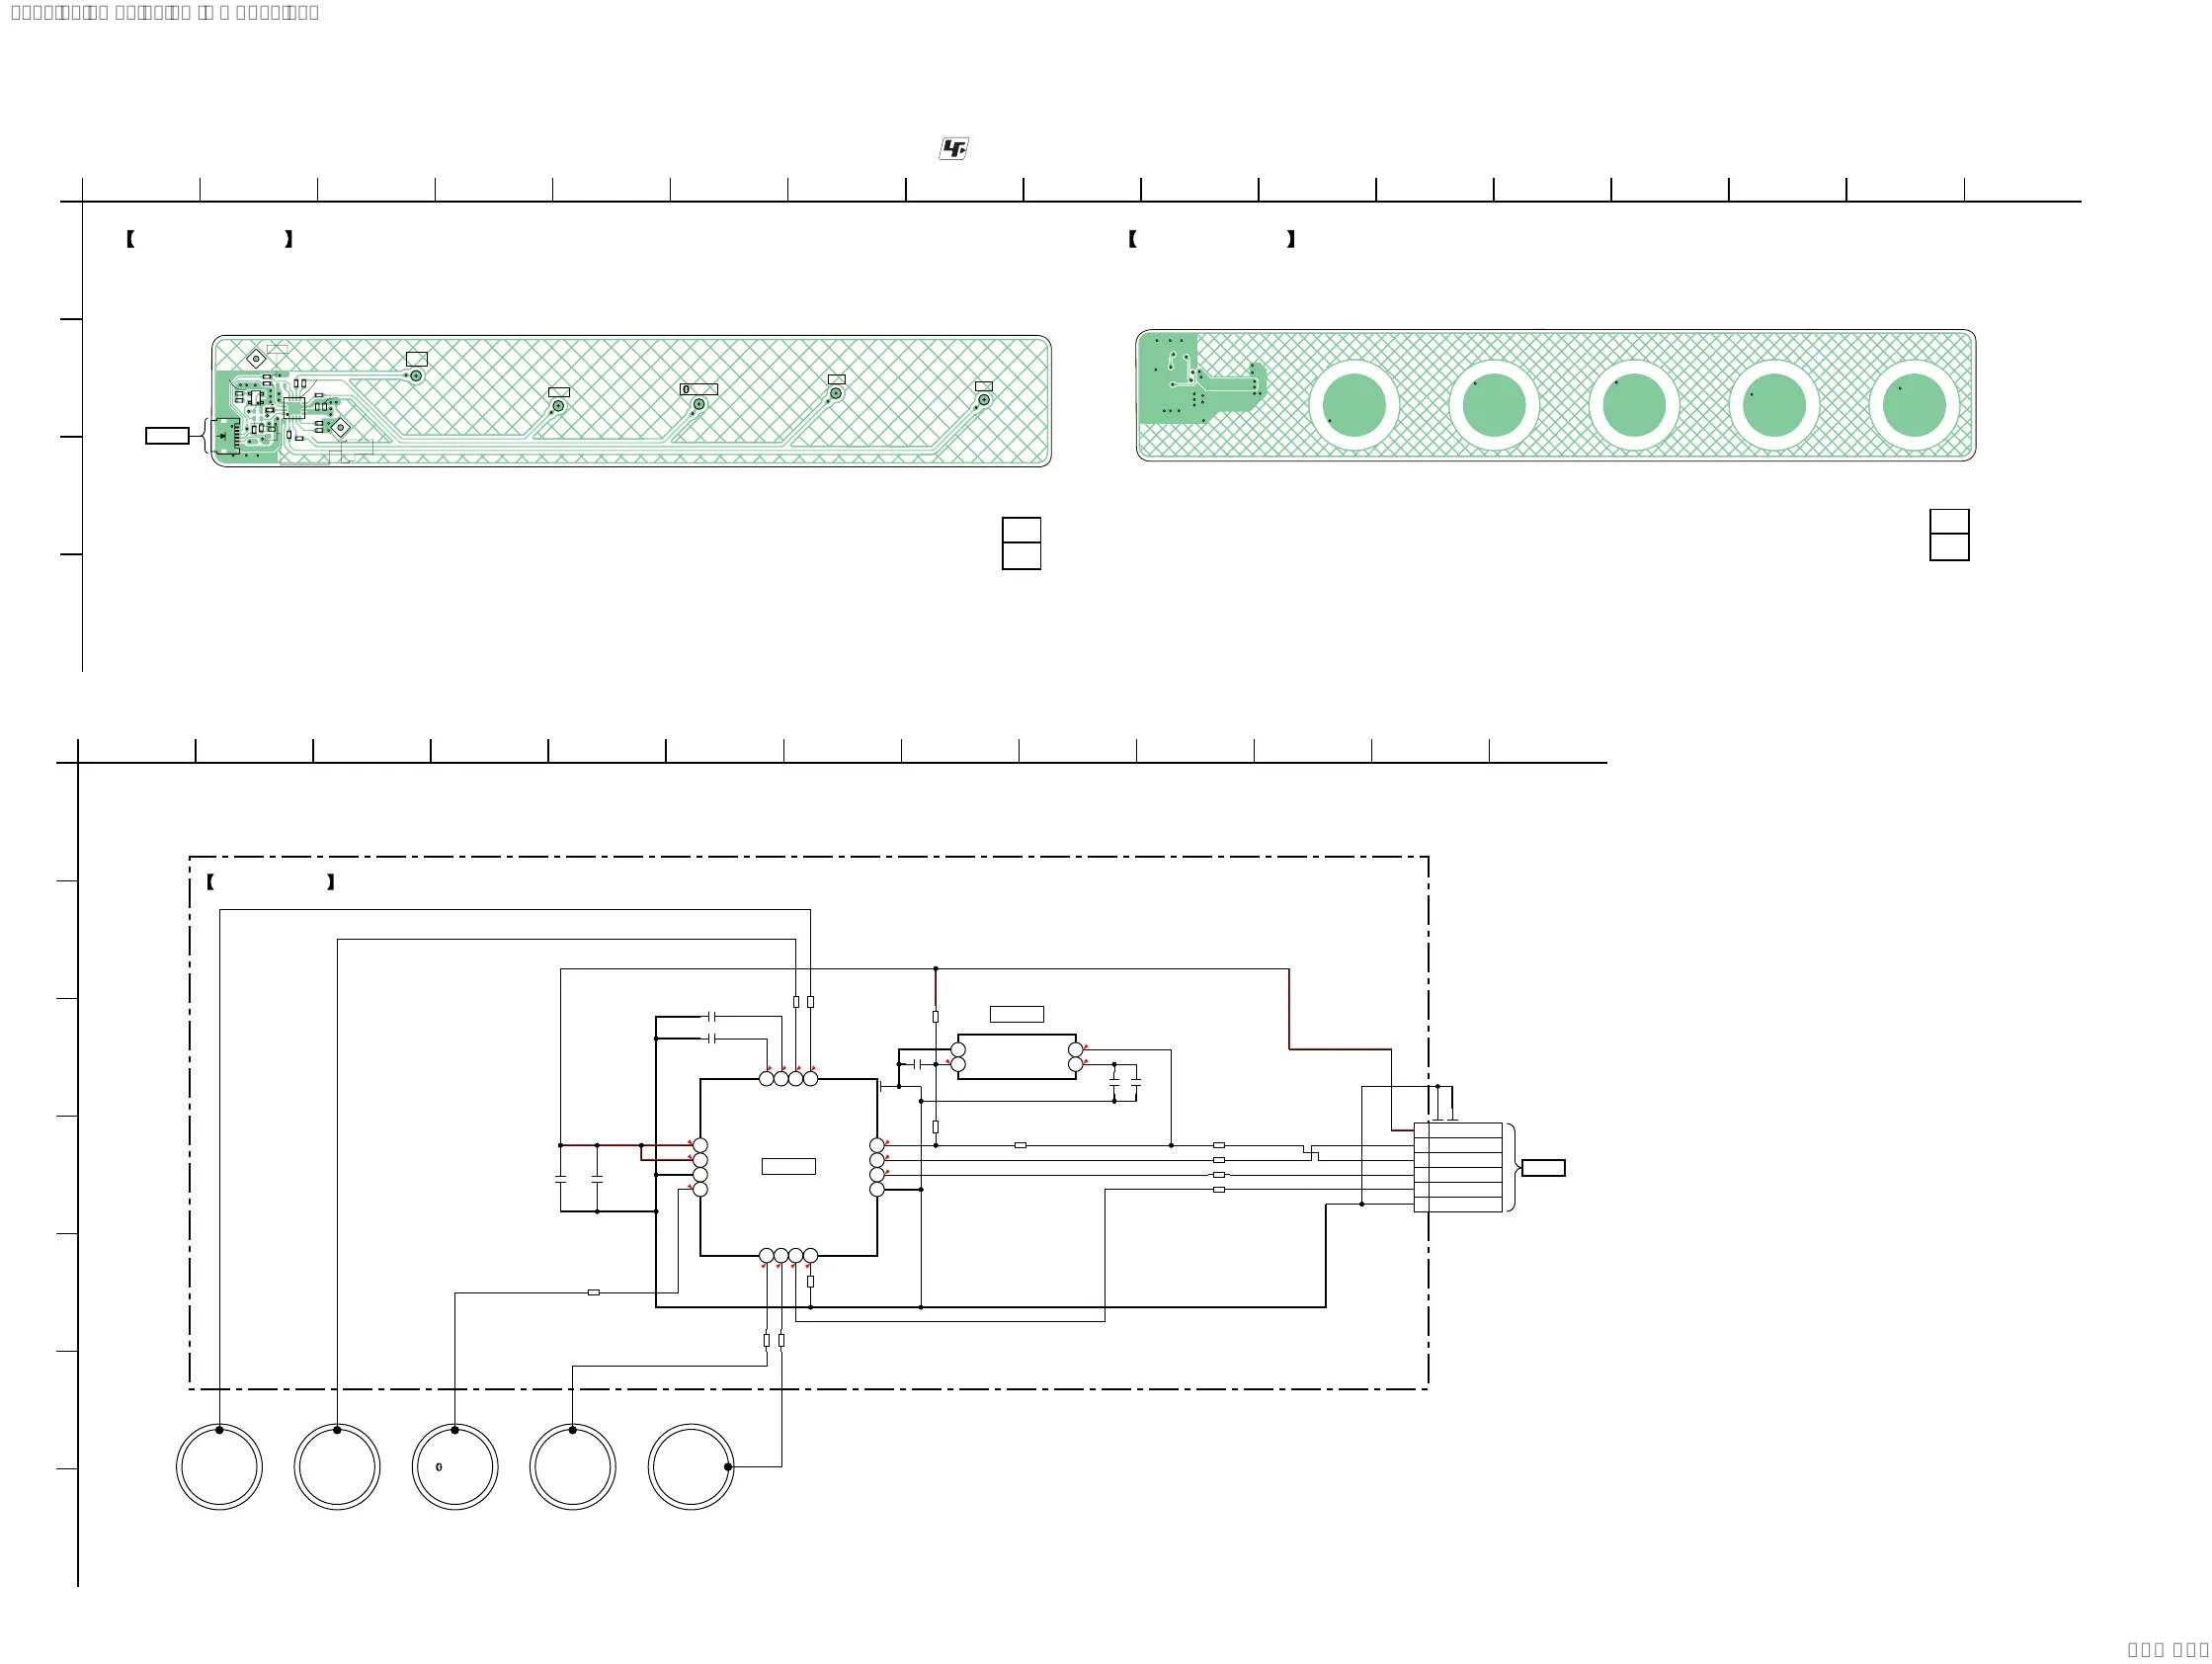
Task: Click the zero-marked label box on left board
Action: (699, 389)
